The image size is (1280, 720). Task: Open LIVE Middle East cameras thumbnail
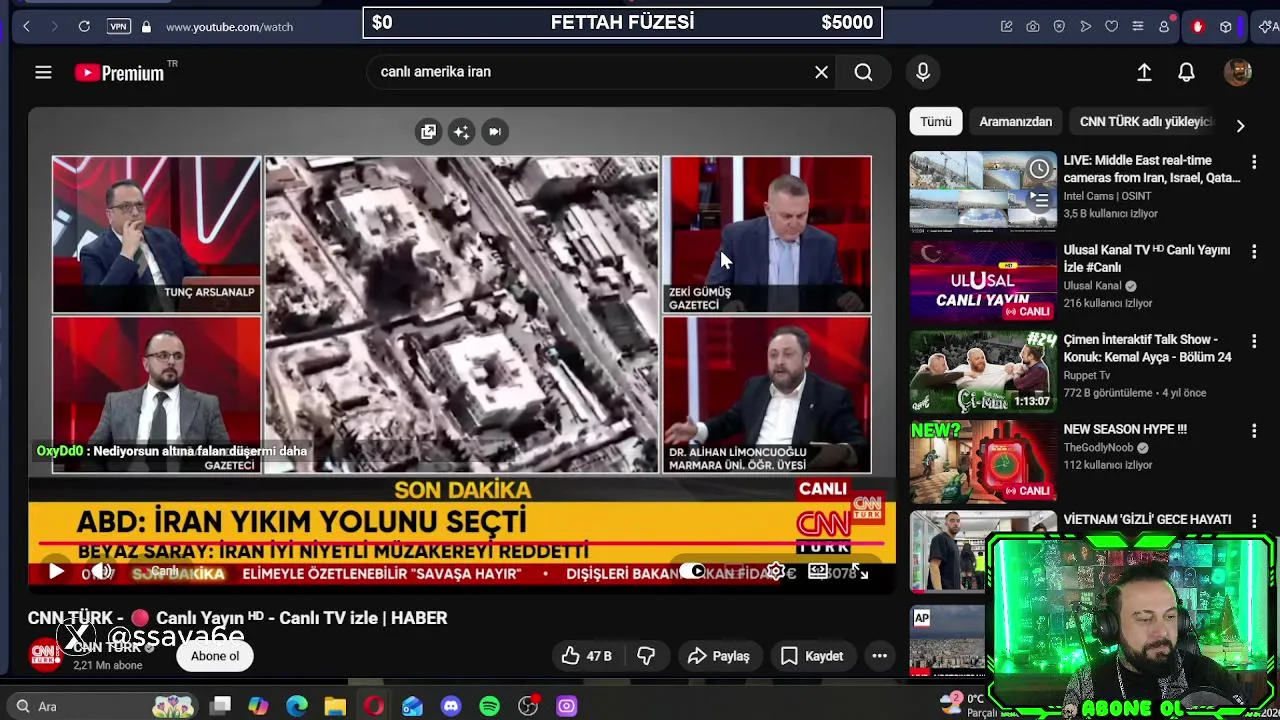point(983,192)
